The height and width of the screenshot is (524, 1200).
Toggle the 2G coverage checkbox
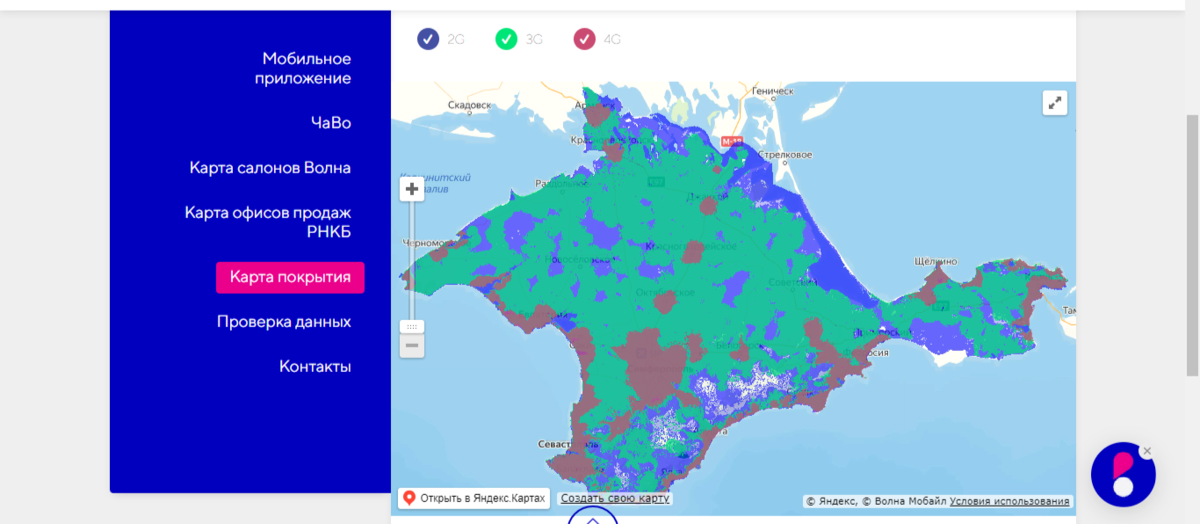pos(428,40)
